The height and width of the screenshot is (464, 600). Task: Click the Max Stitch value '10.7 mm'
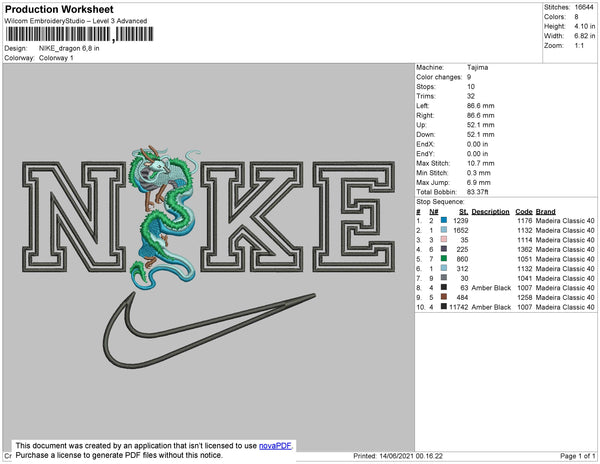pos(480,163)
